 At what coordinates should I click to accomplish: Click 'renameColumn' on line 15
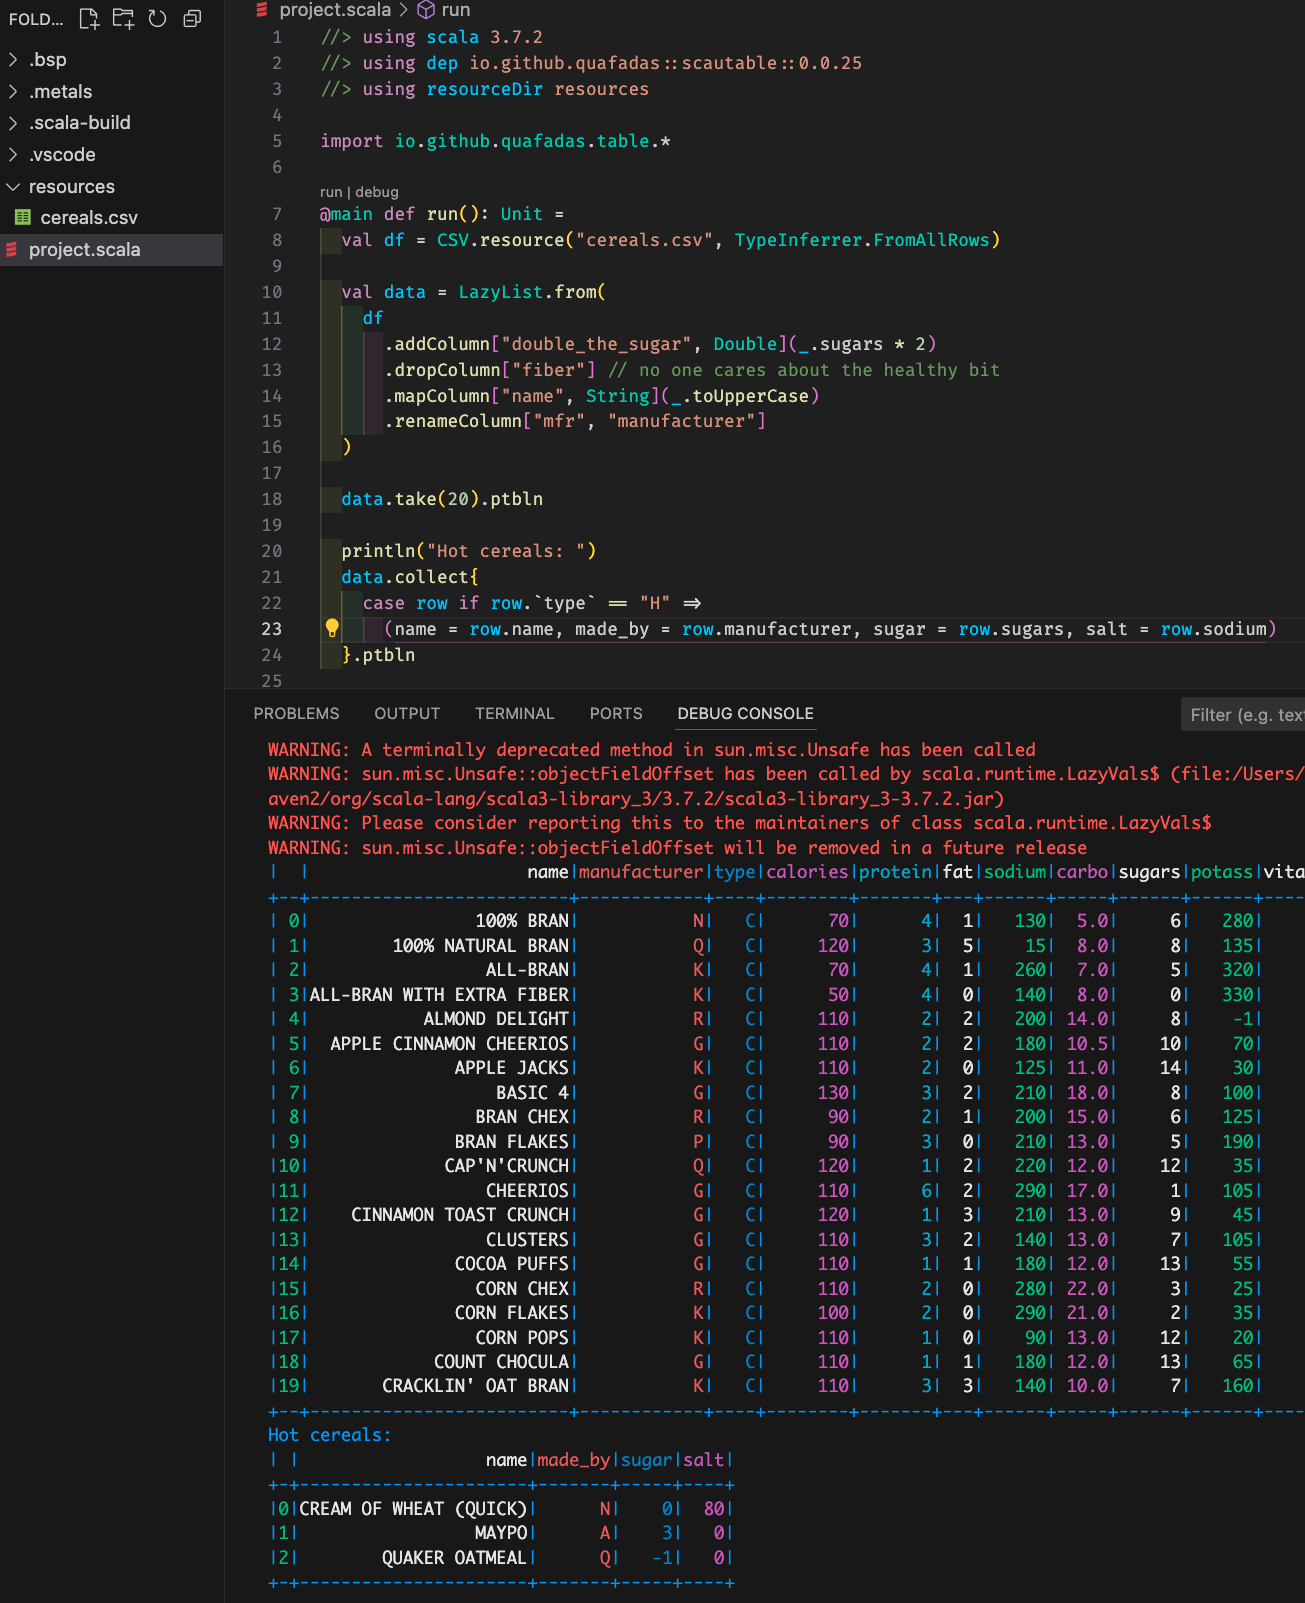pyautogui.click(x=458, y=421)
